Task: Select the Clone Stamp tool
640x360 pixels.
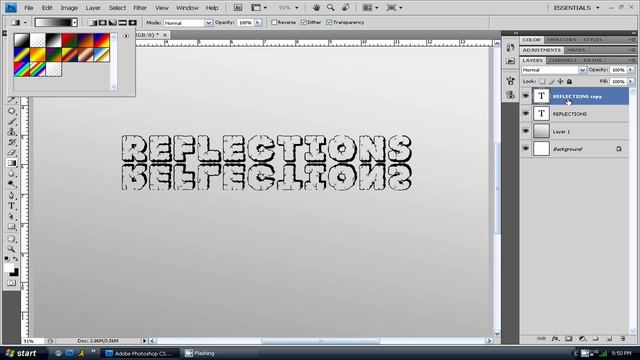Action: (x=11, y=132)
